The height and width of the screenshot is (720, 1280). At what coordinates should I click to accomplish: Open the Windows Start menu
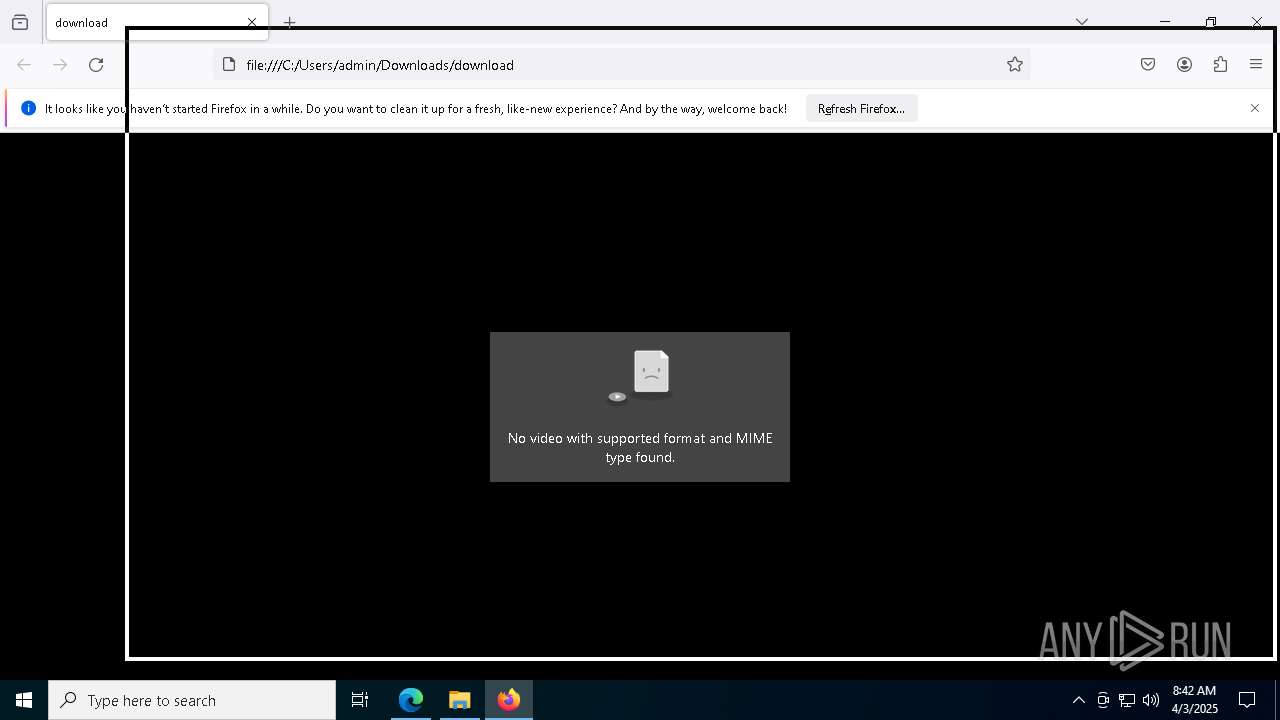point(24,700)
